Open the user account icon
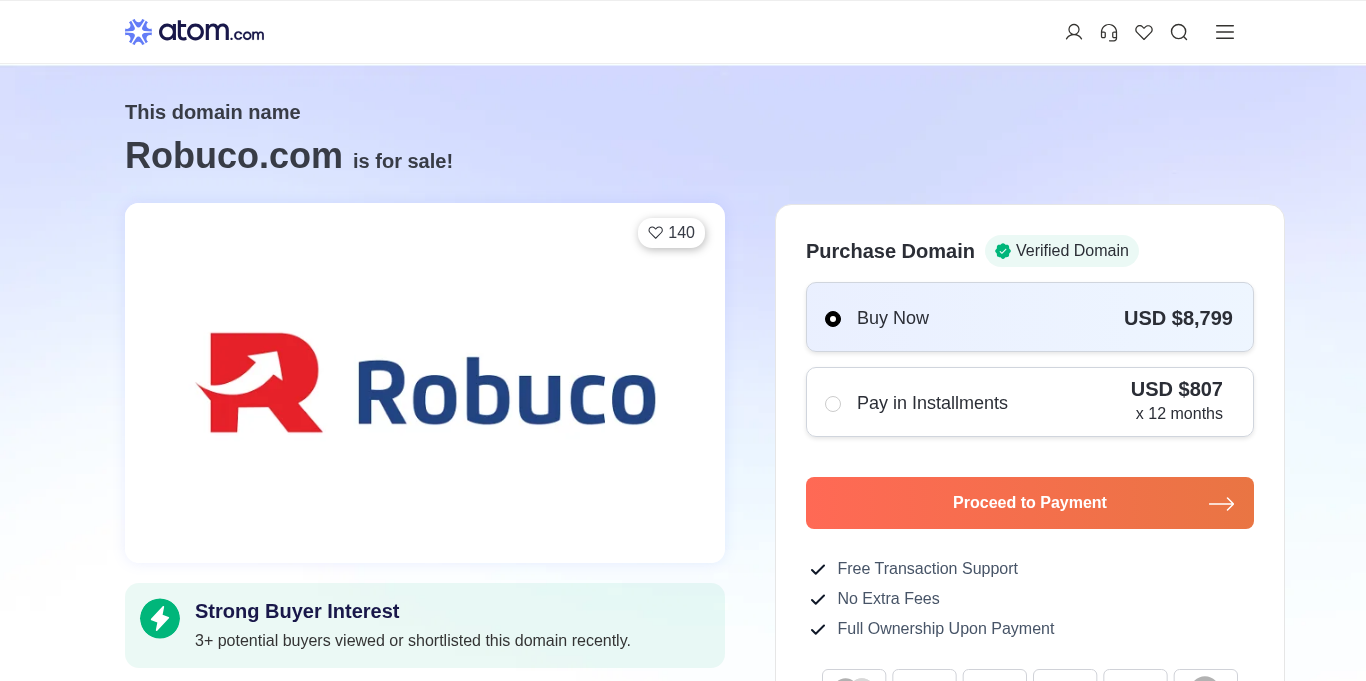Image resolution: width=1366 pixels, height=681 pixels. [x=1074, y=32]
